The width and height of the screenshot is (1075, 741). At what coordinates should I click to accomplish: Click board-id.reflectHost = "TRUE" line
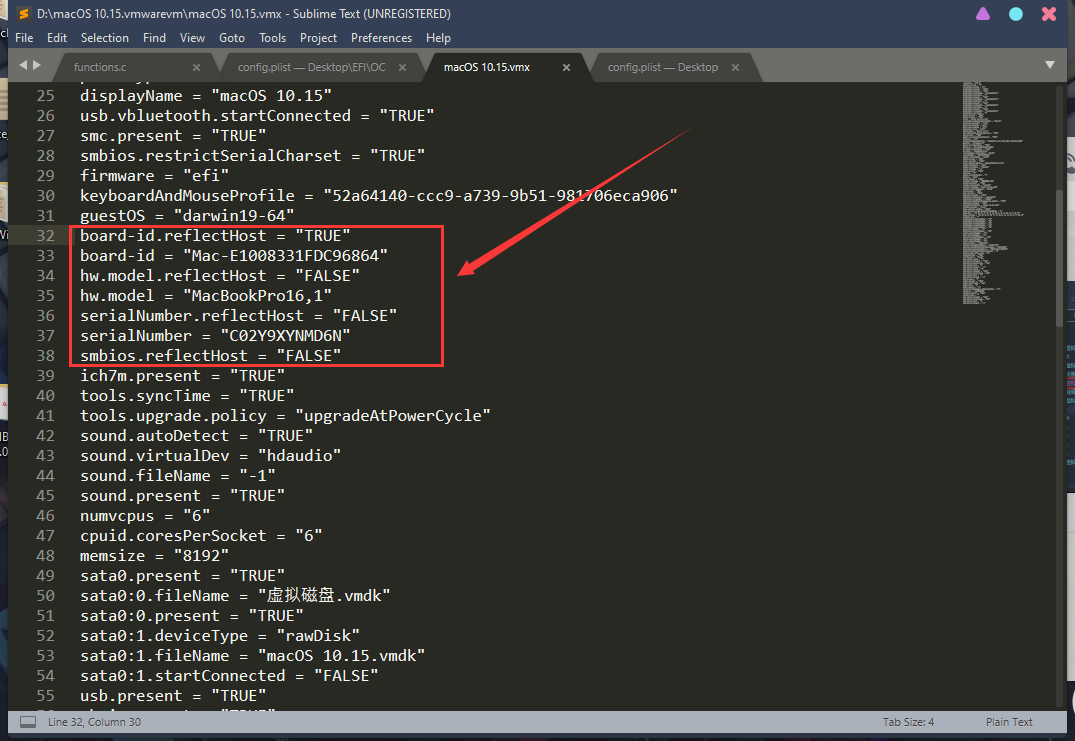(x=215, y=236)
